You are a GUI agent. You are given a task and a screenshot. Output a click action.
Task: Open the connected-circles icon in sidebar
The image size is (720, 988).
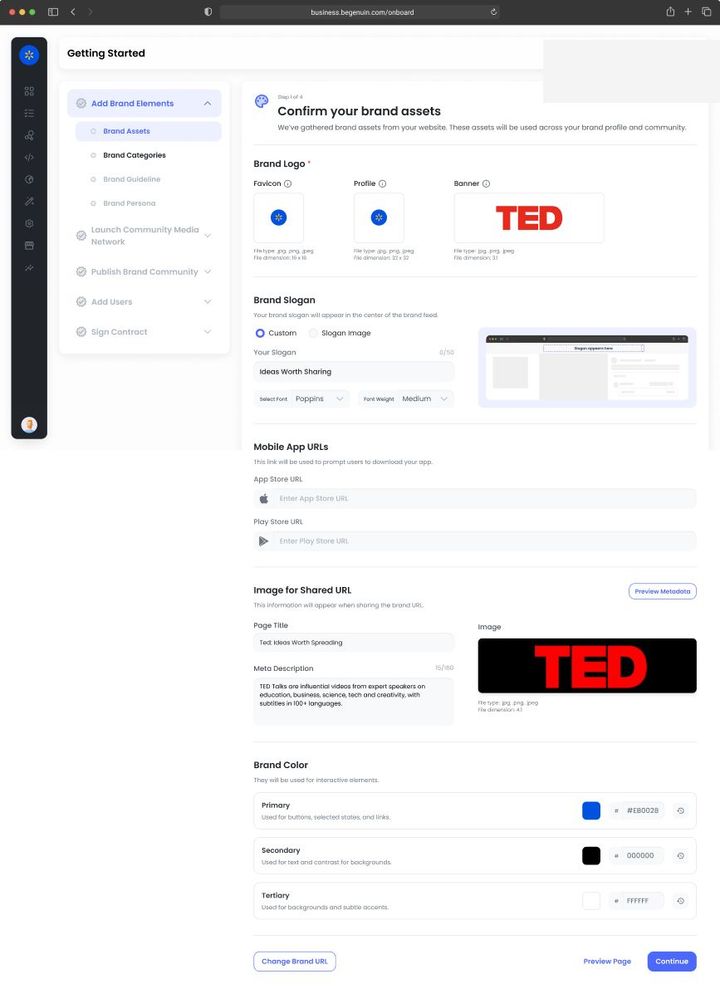(29, 135)
